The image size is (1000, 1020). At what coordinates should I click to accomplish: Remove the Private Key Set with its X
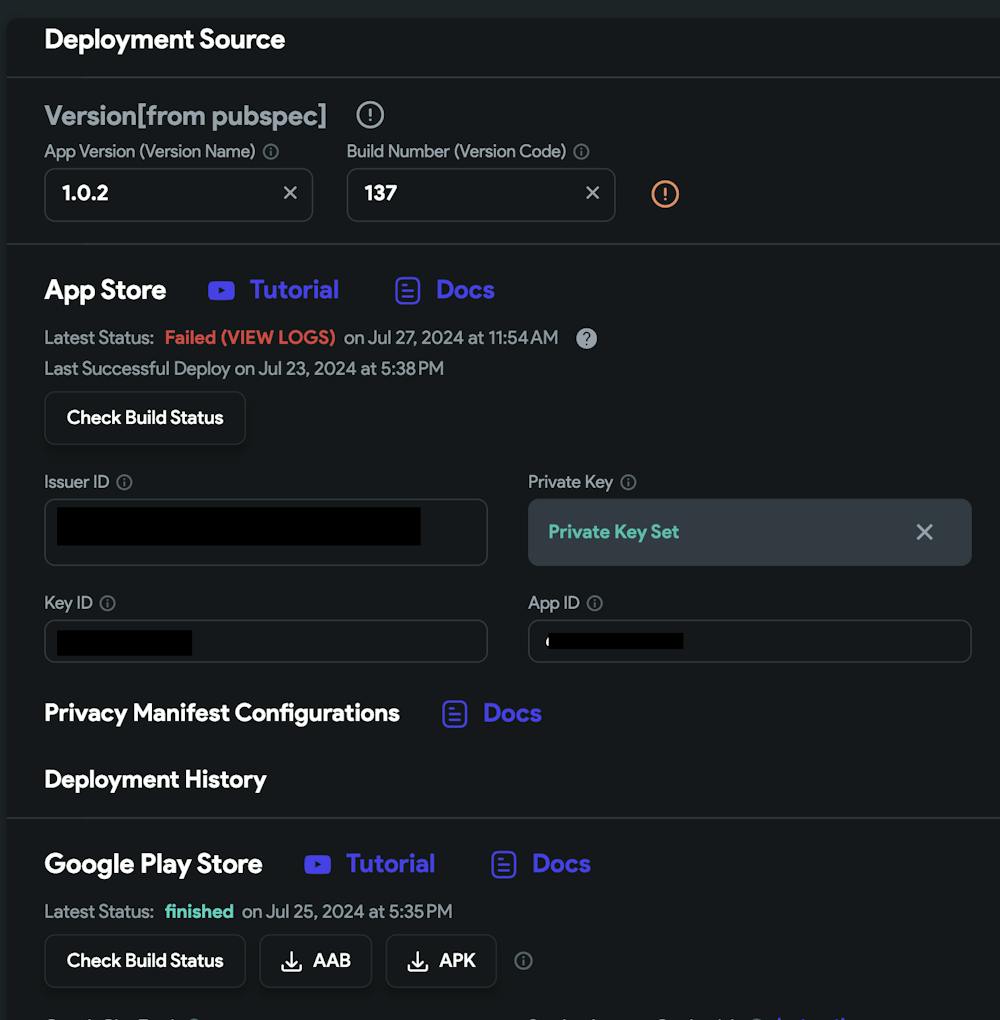pyautogui.click(x=924, y=532)
